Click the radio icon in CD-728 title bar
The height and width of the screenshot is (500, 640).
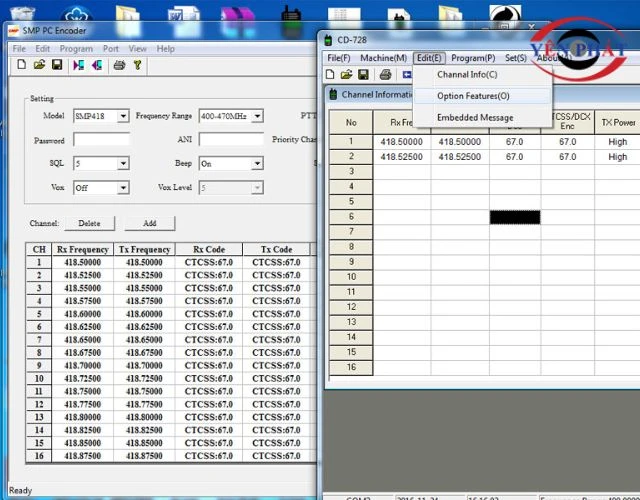tap(328, 40)
